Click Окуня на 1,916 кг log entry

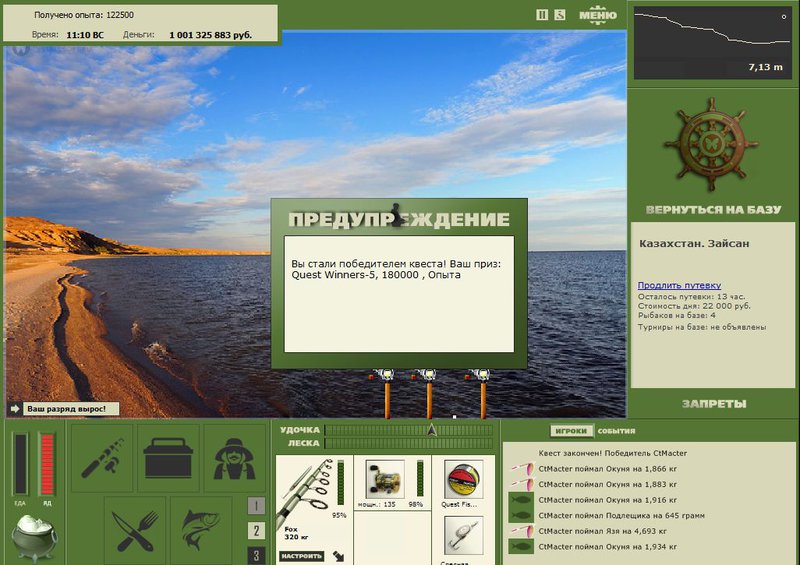[x=608, y=500]
